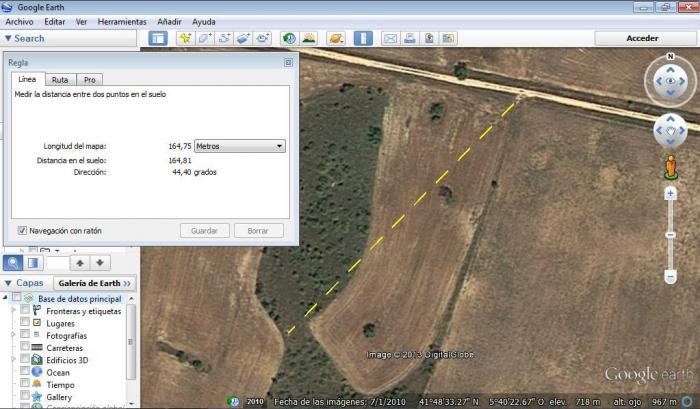Open the Herramientas menu
700x409 pixels.
point(122,21)
